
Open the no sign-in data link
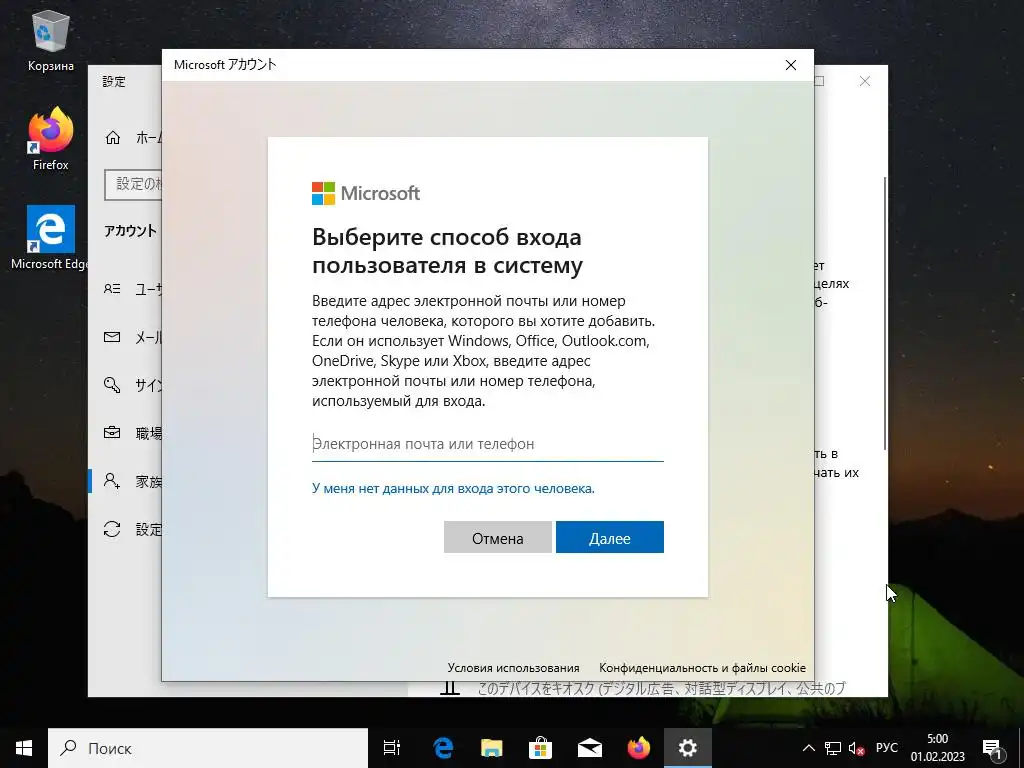tap(453, 488)
